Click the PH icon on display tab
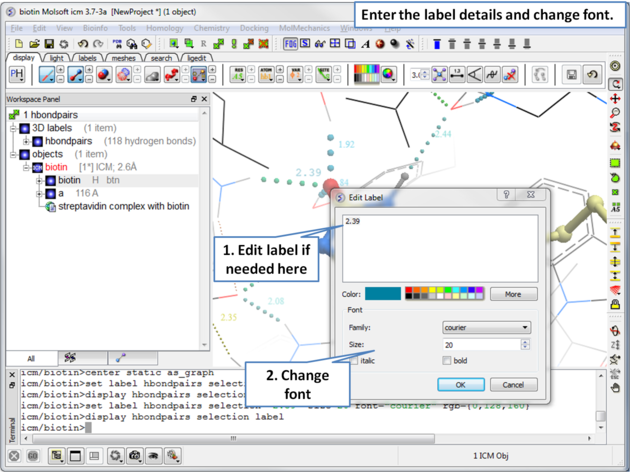The image size is (630, 472). 17,74
